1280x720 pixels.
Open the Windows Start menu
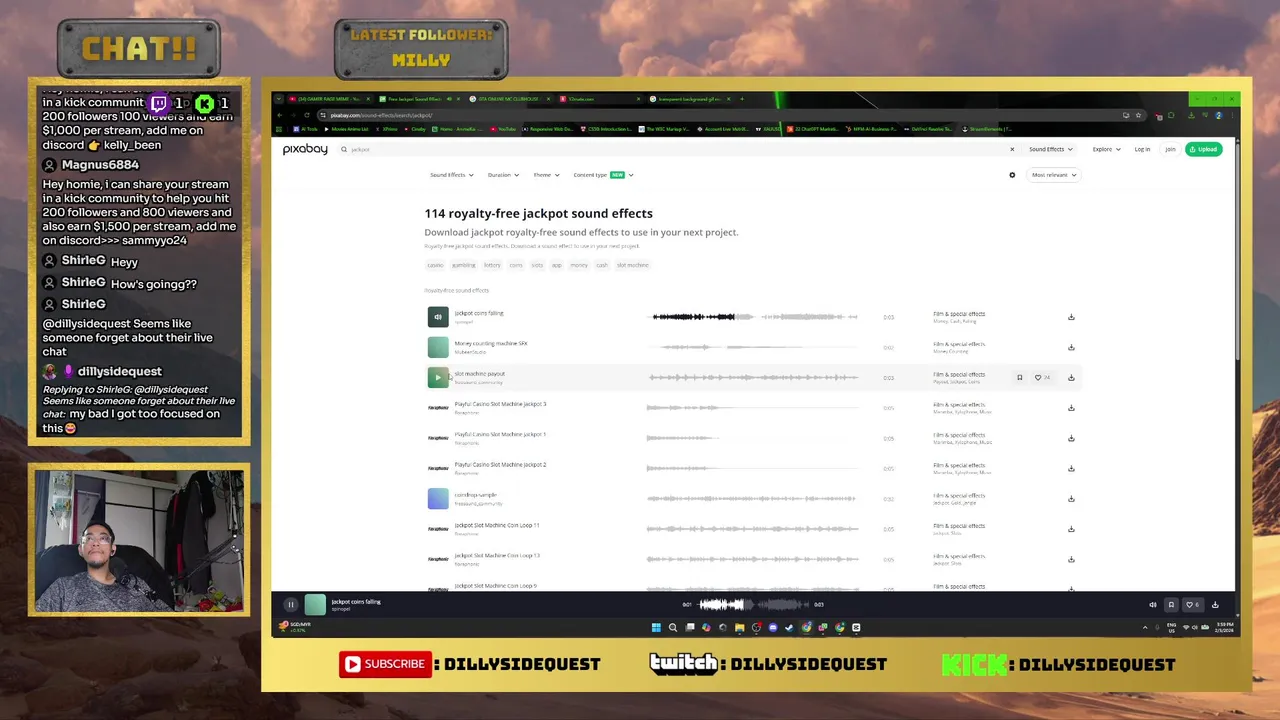[656, 627]
